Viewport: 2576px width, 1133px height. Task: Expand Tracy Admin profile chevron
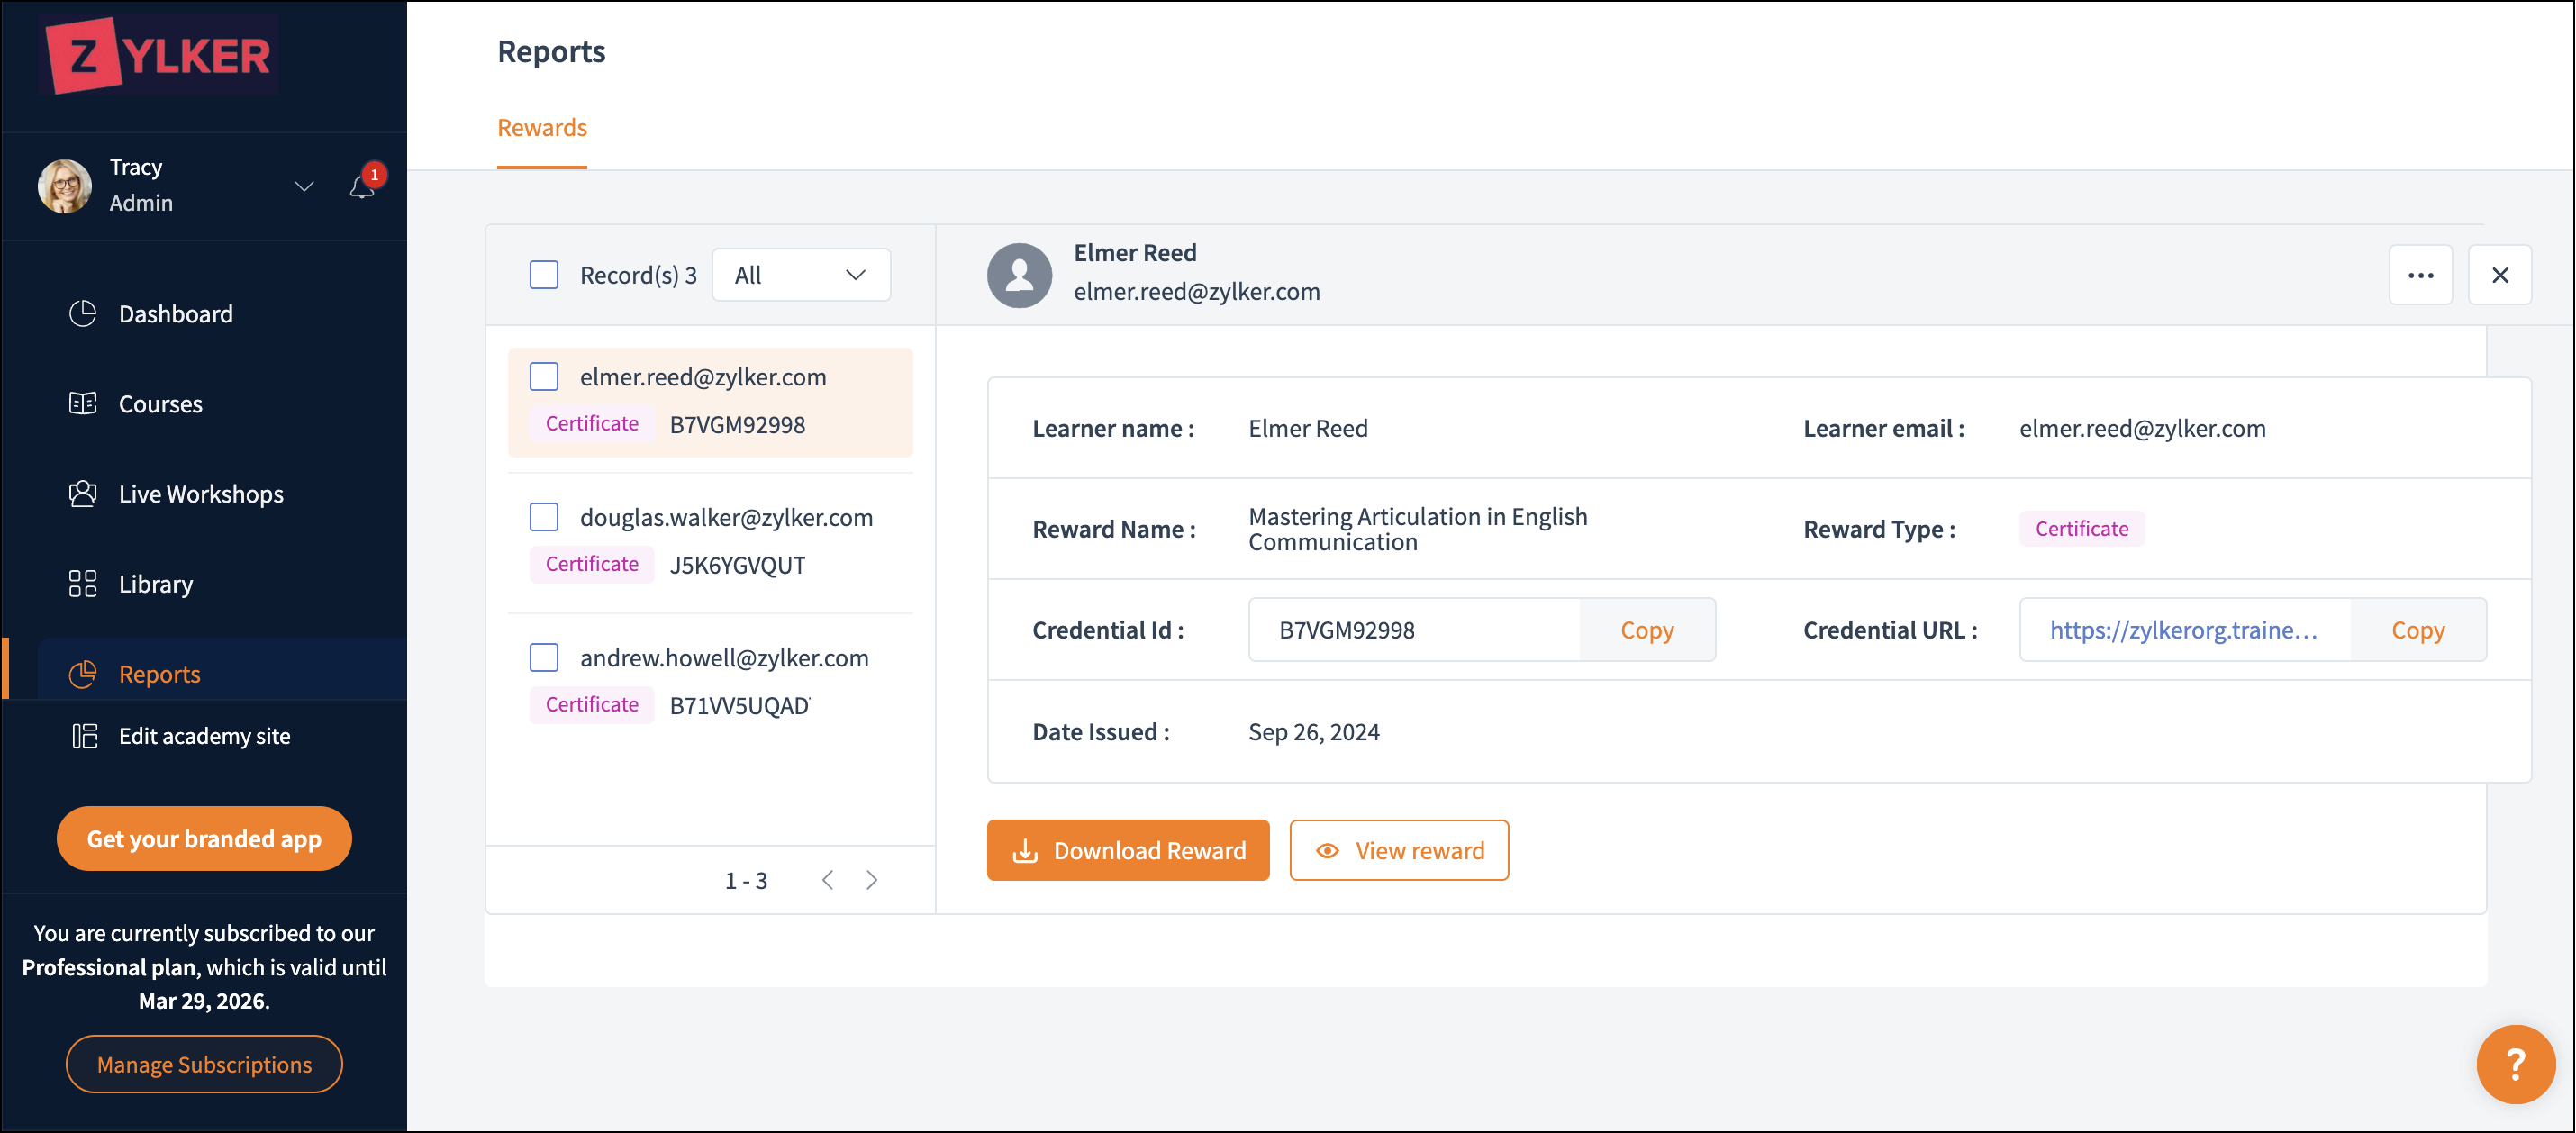[304, 187]
